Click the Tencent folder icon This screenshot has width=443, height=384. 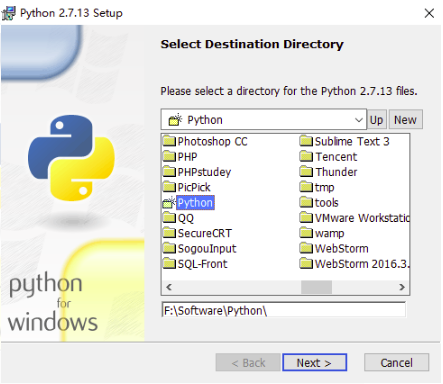tap(306, 157)
